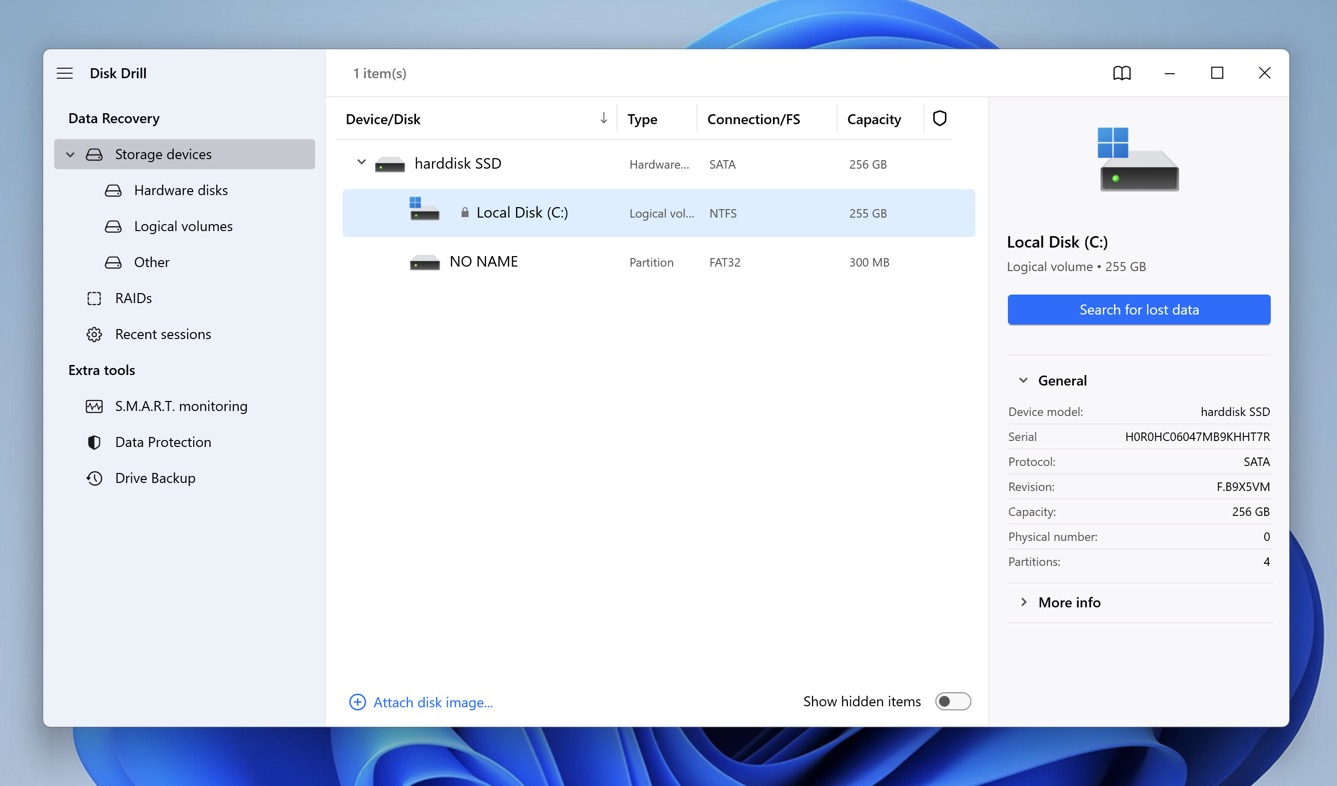Screen dimensions: 1337x786
Task: Select Other in the sidebar
Action: [152, 262]
